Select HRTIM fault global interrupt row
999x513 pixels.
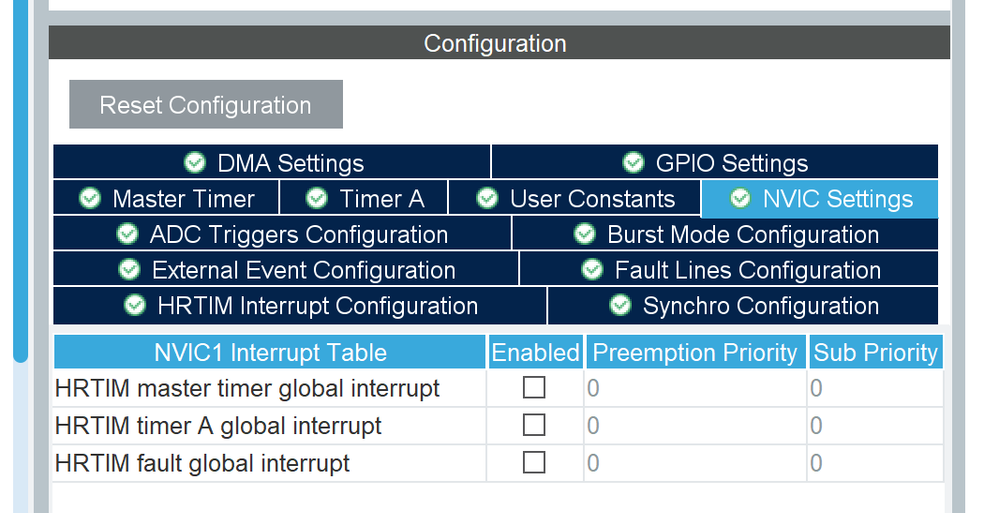click(x=498, y=463)
